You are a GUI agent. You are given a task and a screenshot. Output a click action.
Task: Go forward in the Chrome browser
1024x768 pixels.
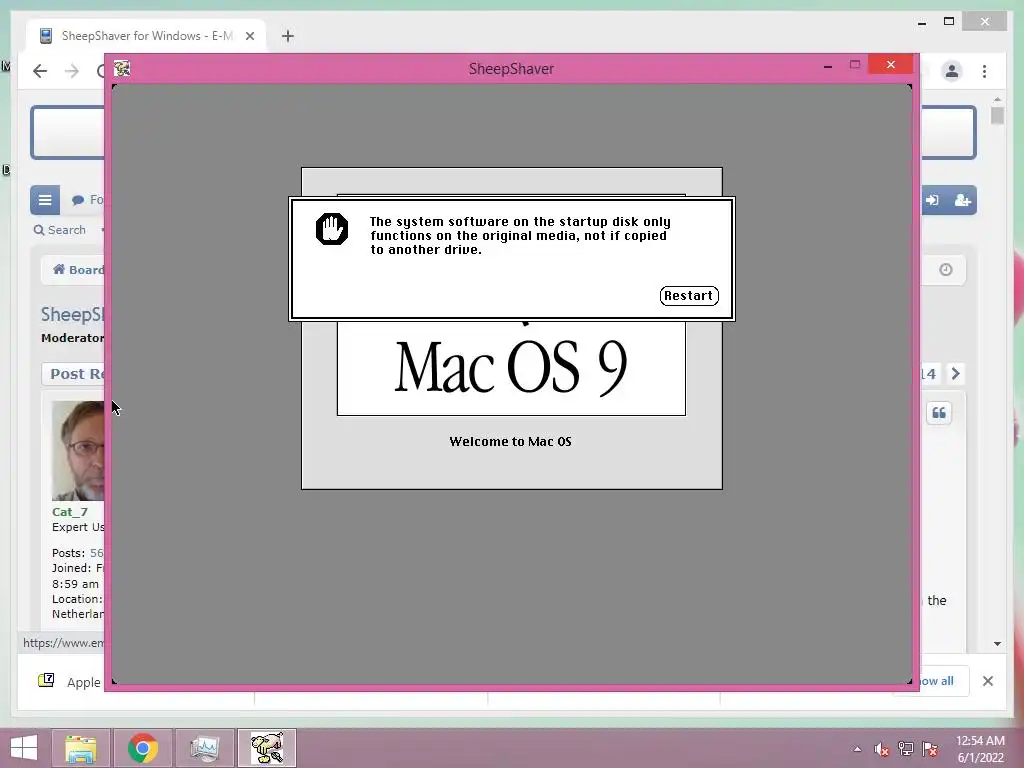click(x=72, y=71)
